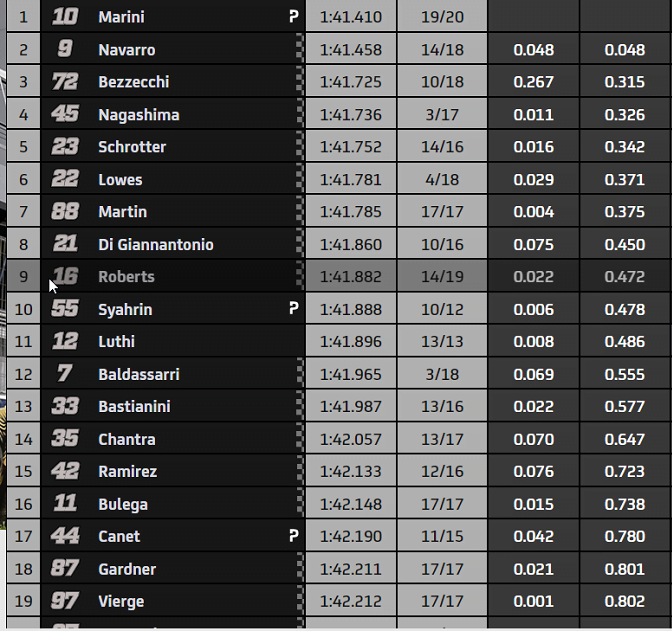Select rider name Di Giannantonio
Image resolution: width=672 pixels, height=631 pixels.
[156, 244]
